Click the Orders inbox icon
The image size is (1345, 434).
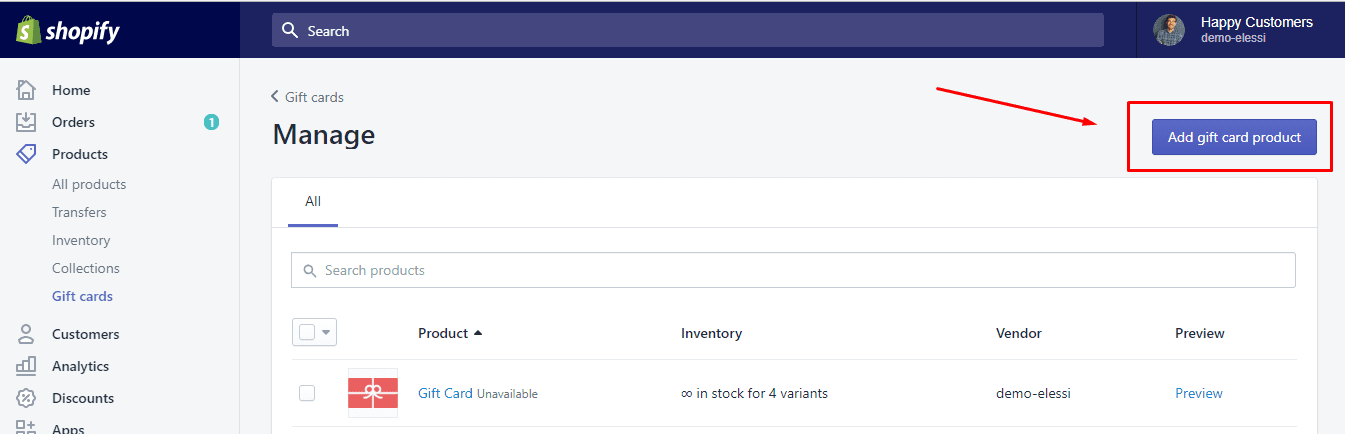tap(27, 122)
